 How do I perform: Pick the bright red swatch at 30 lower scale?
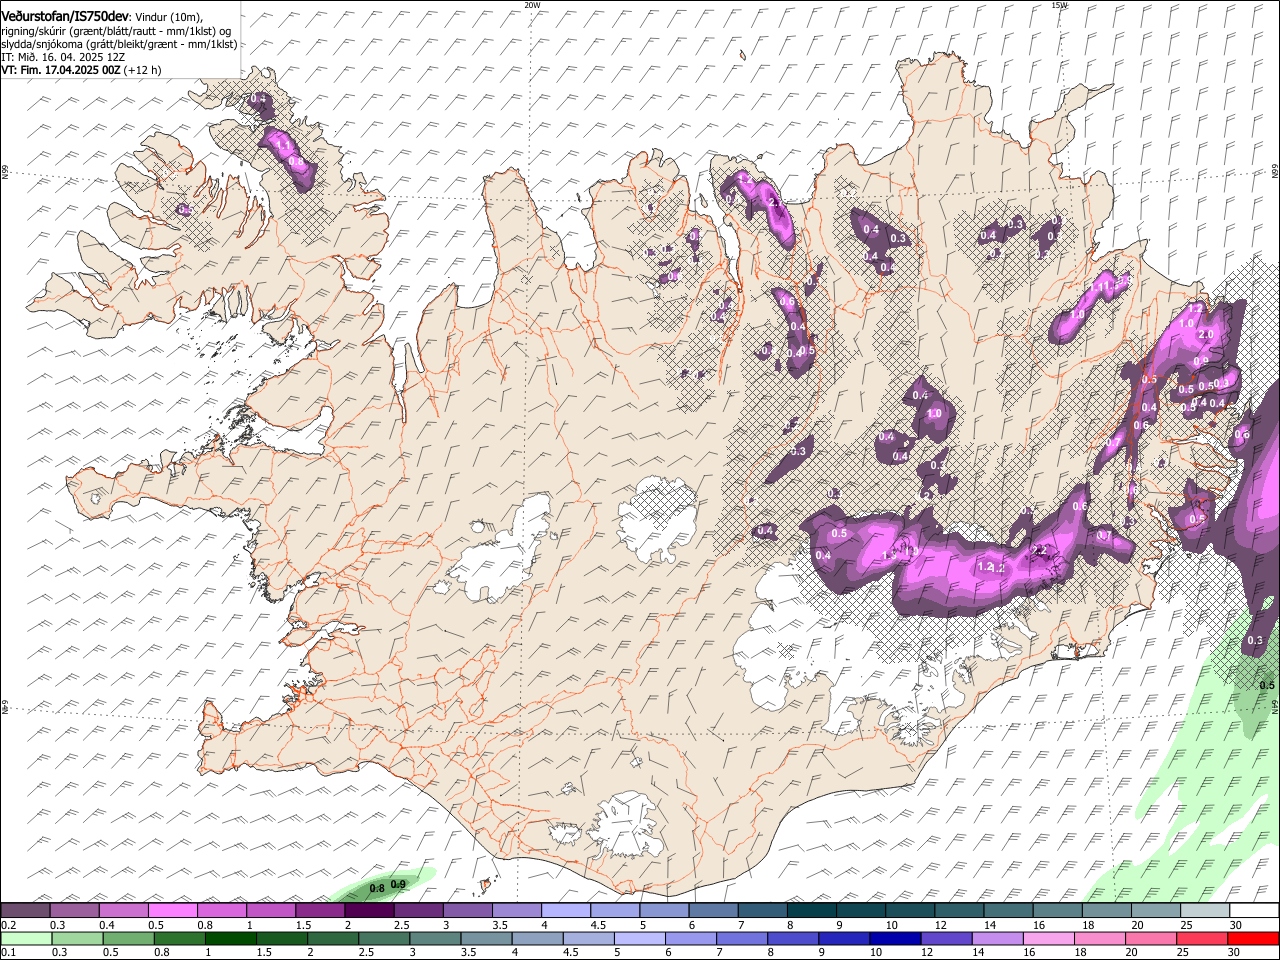(x=1253, y=938)
